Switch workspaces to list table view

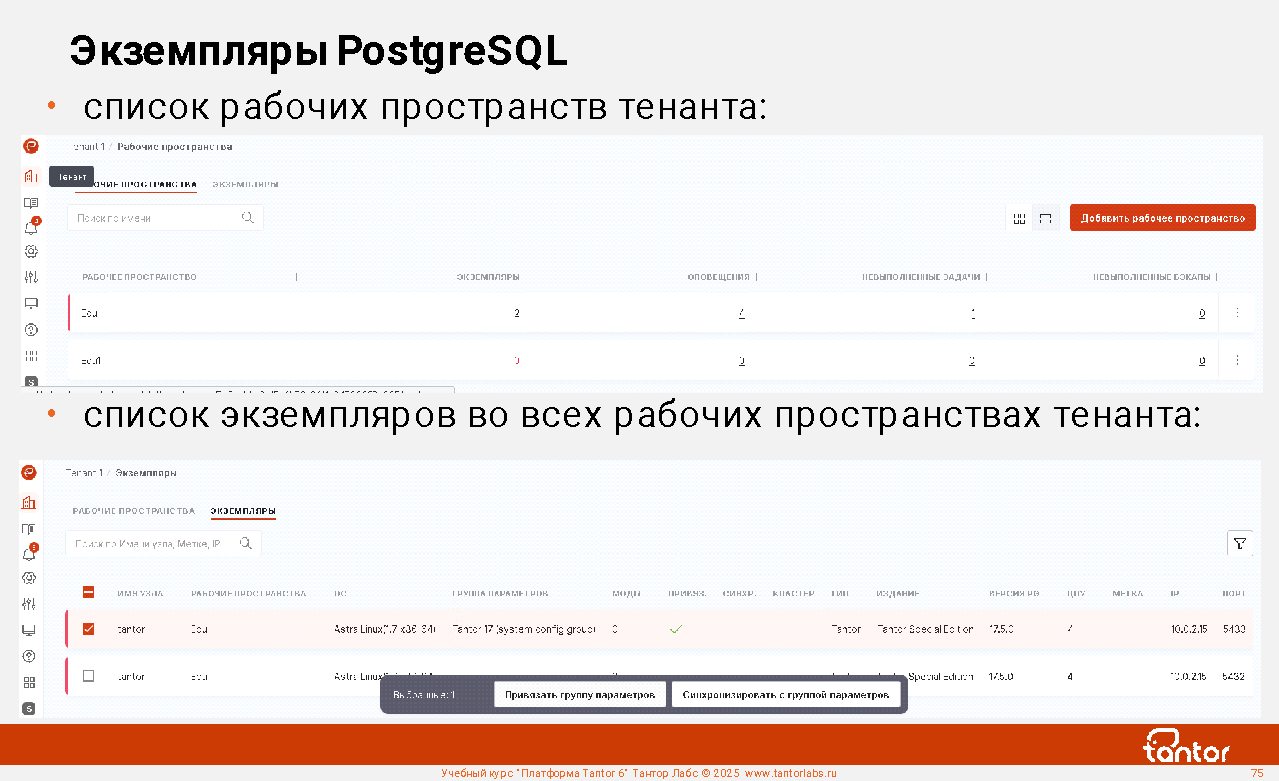pos(1046,218)
